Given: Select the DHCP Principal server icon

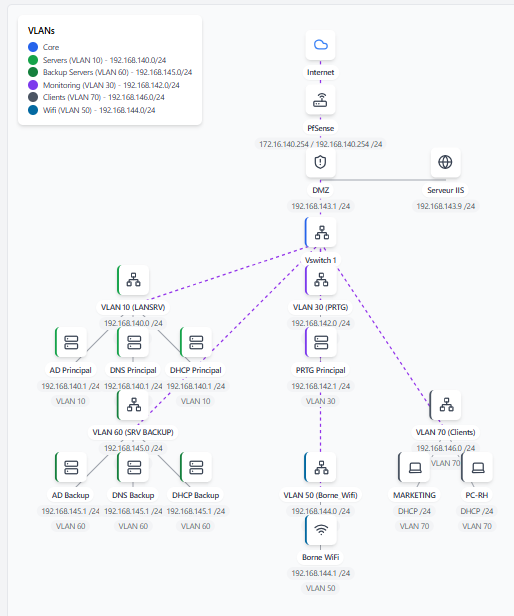Looking at the screenshot, I should pyautogui.click(x=196, y=342).
